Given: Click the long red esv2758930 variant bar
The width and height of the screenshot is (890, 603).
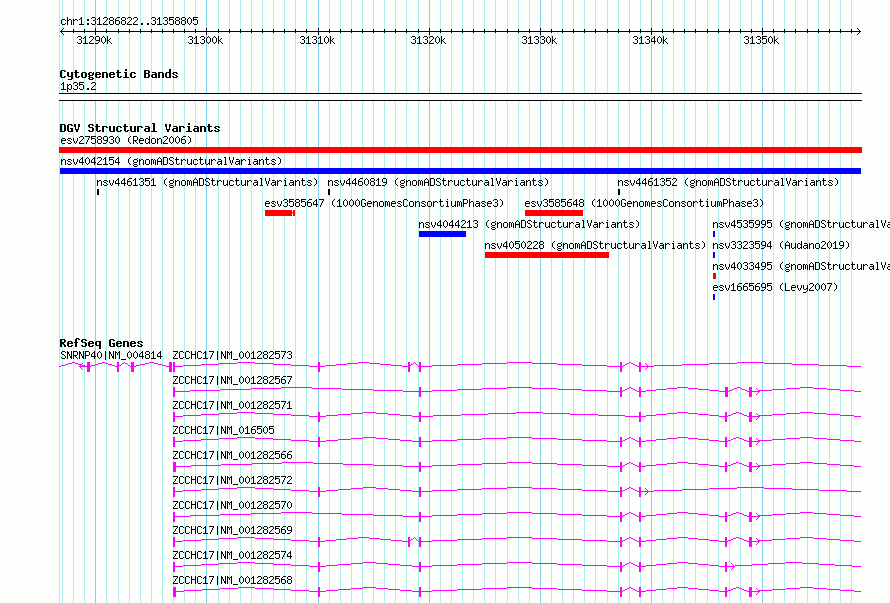Looking at the screenshot, I should point(460,150).
